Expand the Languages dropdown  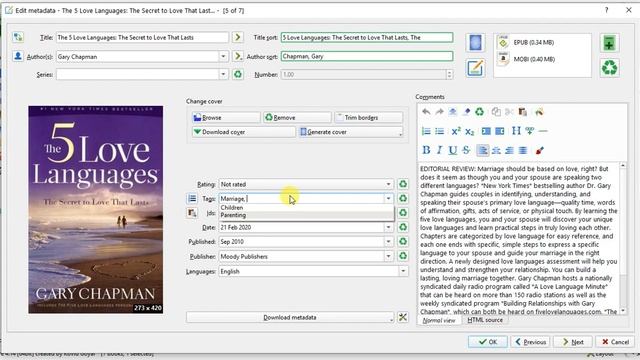tap(403, 271)
